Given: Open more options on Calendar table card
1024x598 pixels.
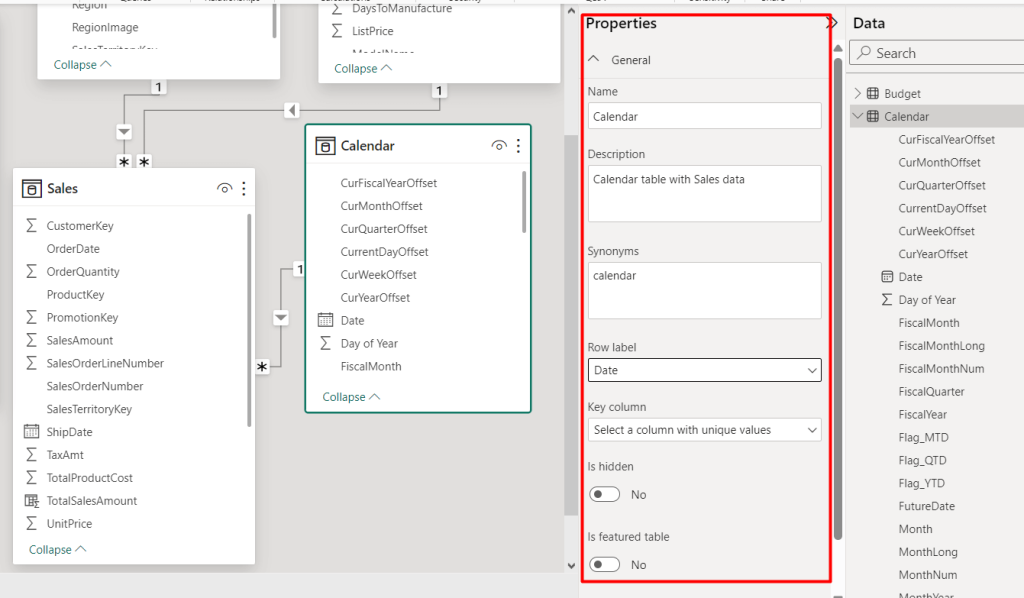Looking at the screenshot, I should [x=519, y=146].
